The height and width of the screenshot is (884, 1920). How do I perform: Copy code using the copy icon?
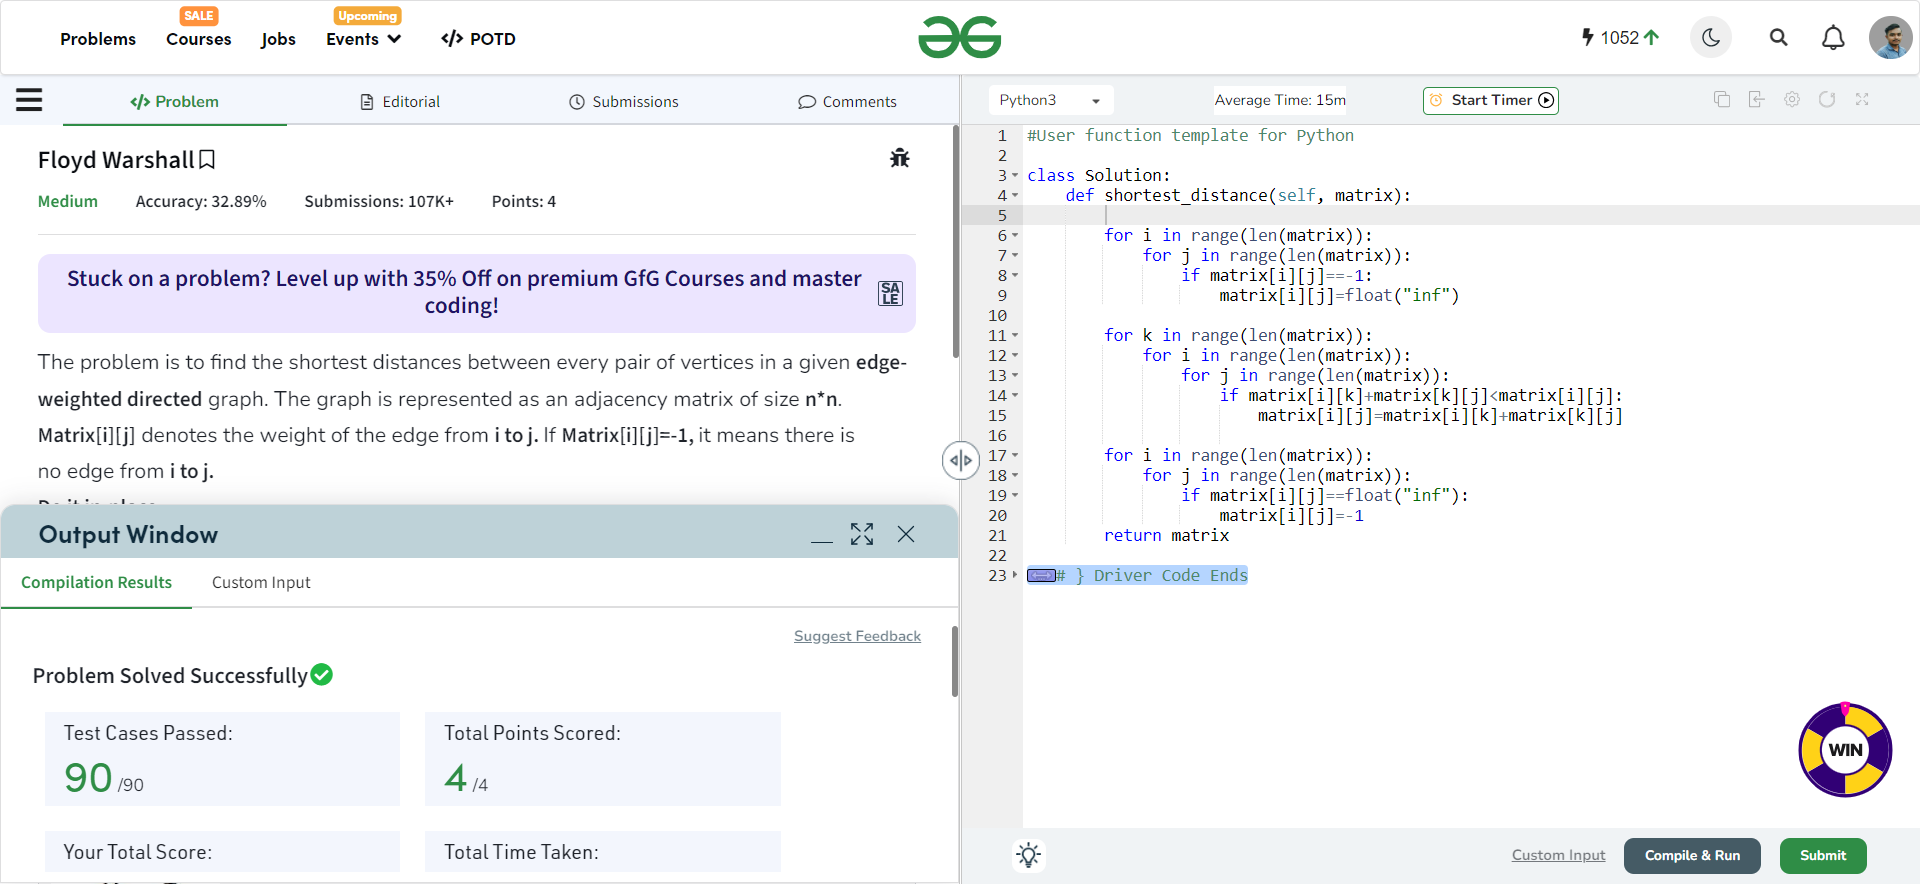(x=1722, y=99)
